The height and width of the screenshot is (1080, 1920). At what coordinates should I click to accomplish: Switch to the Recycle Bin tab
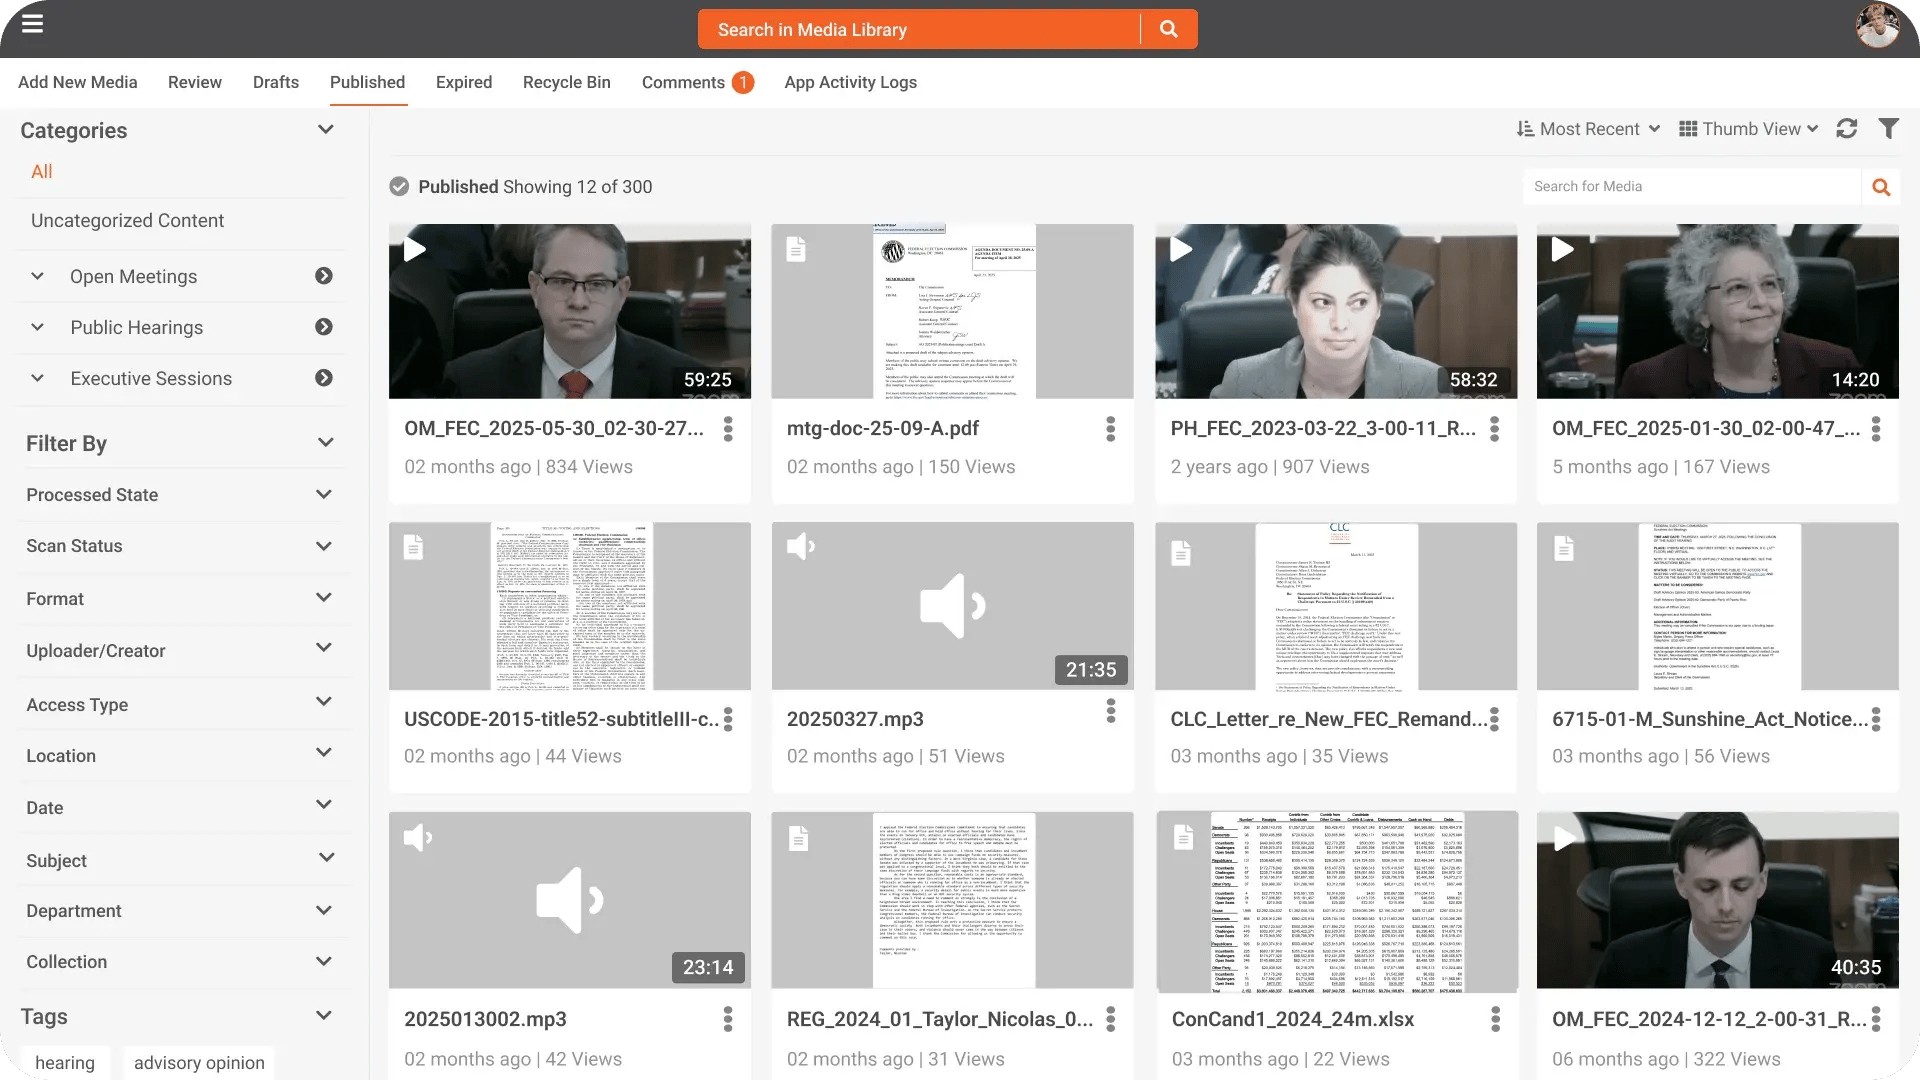(x=566, y=82)
